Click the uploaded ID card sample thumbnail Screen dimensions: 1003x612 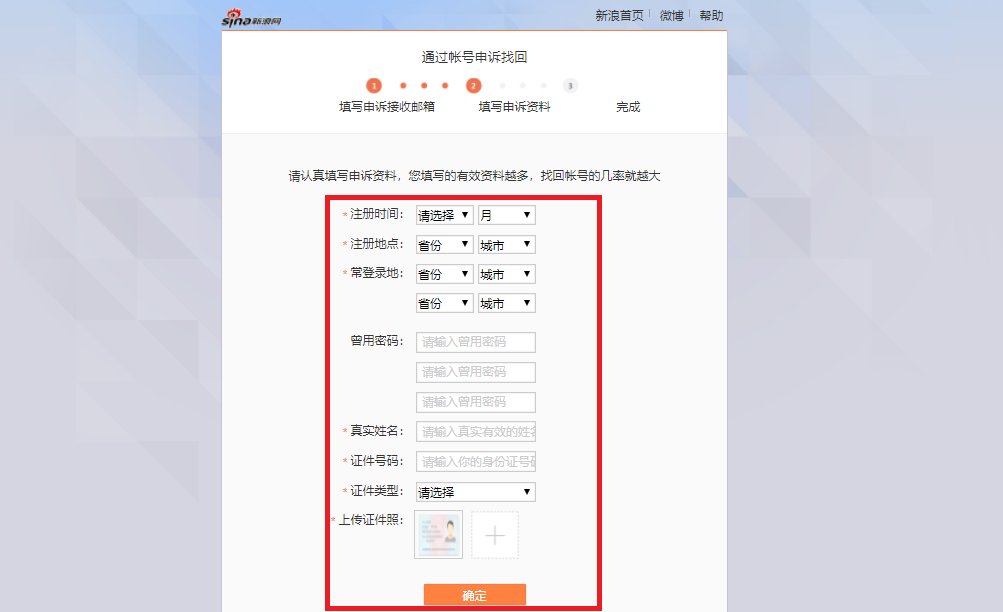(437, 533)
